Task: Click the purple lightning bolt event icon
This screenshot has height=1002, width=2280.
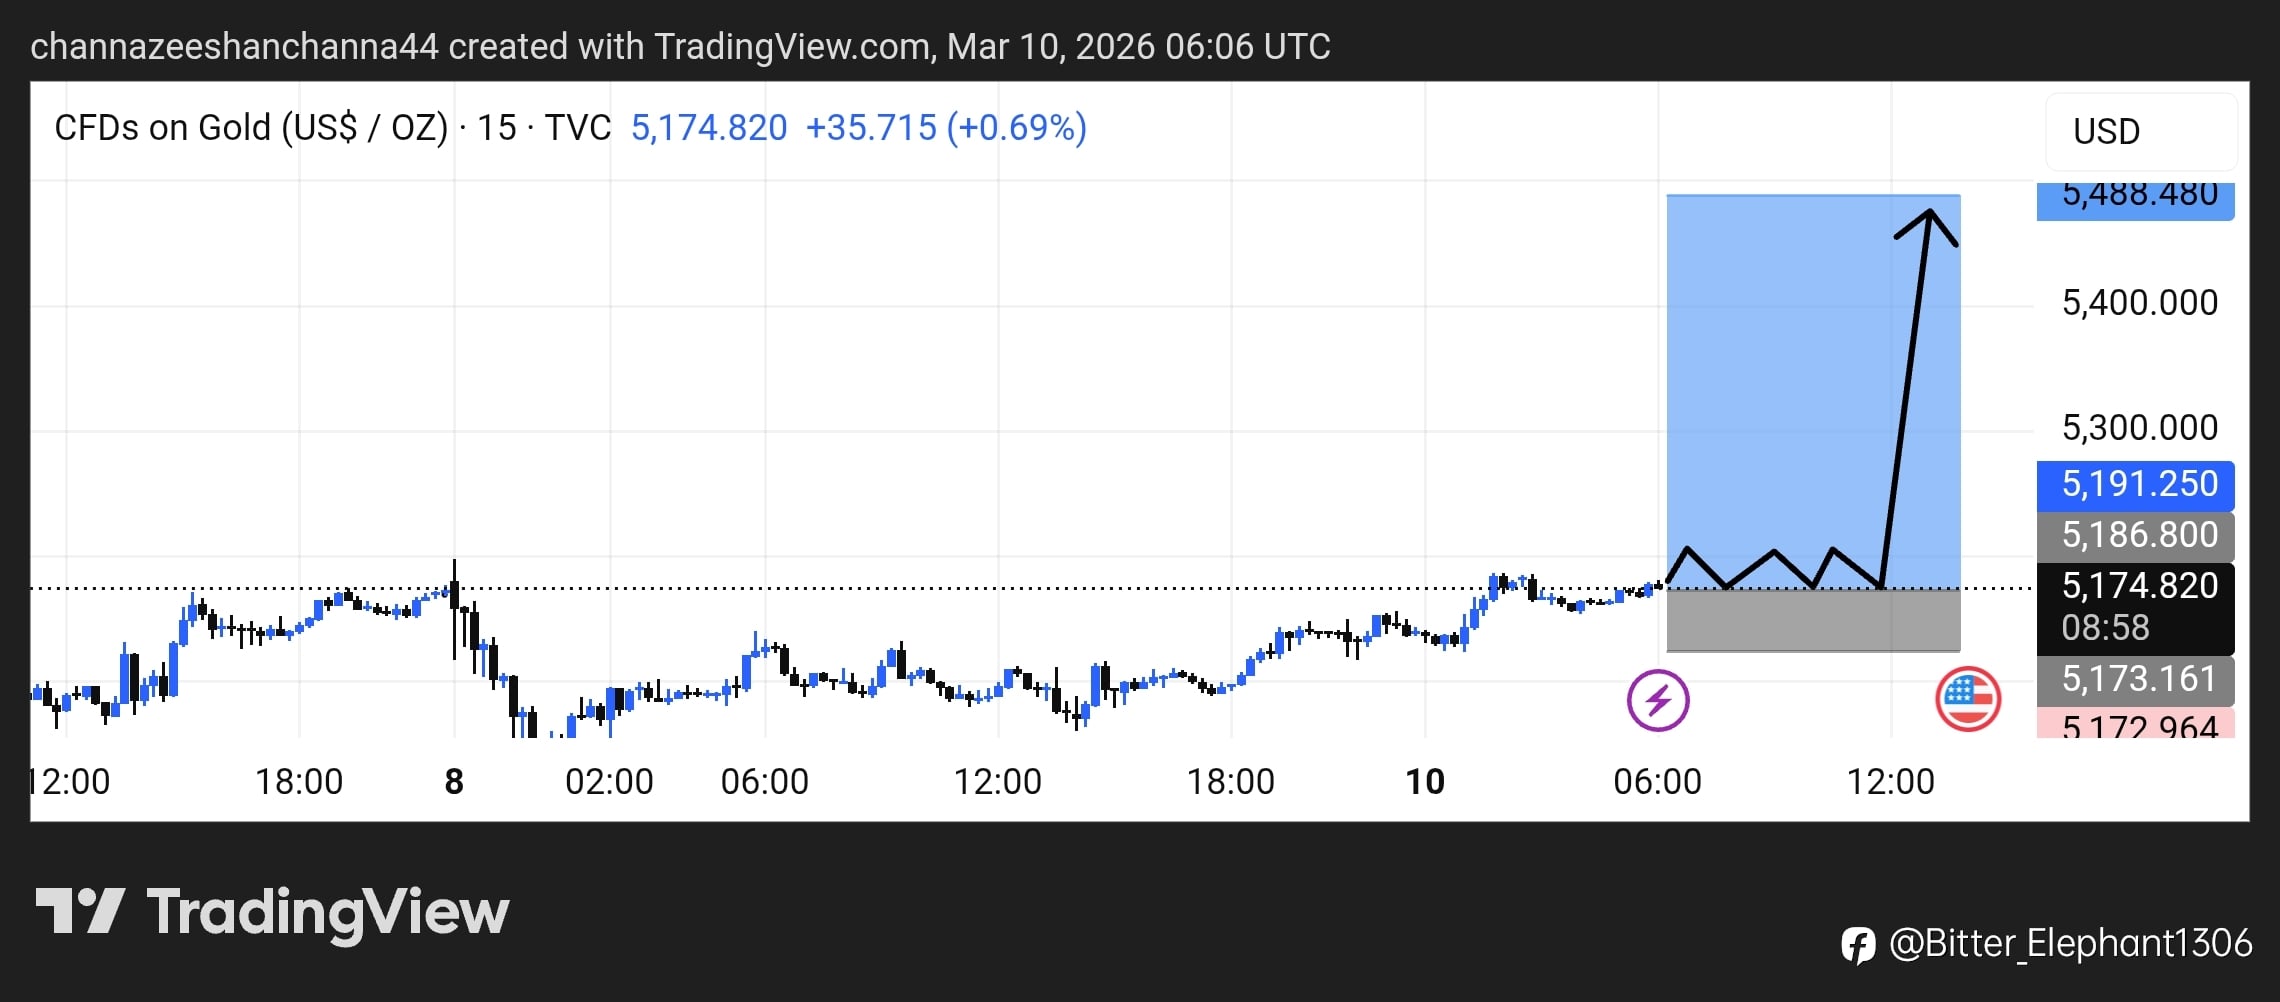Action: tap(1657, 700)
